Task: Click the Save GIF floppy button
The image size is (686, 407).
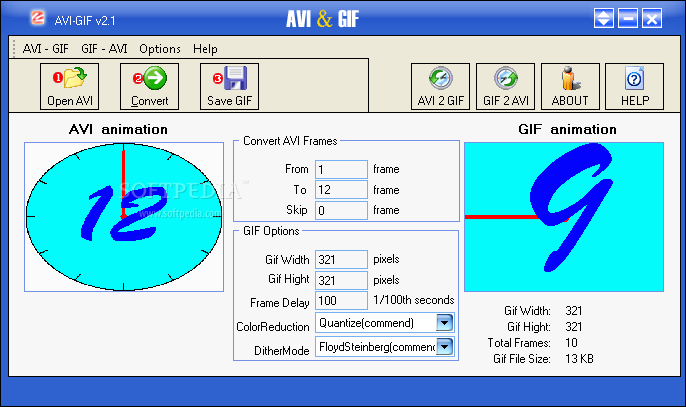Action: pyautogui.click(x=229, y=86)
